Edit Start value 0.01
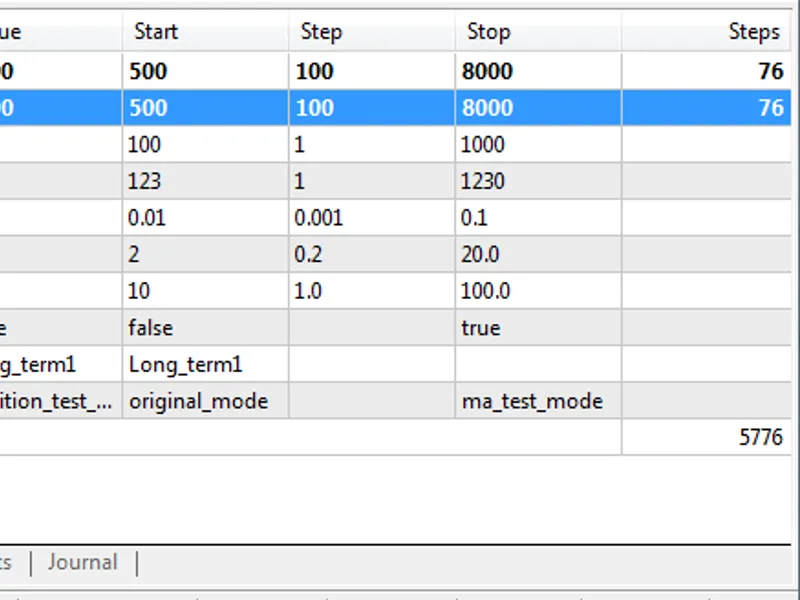Viewport: 800px width, 600px height. pyautogui.click(x=206, y=218)
